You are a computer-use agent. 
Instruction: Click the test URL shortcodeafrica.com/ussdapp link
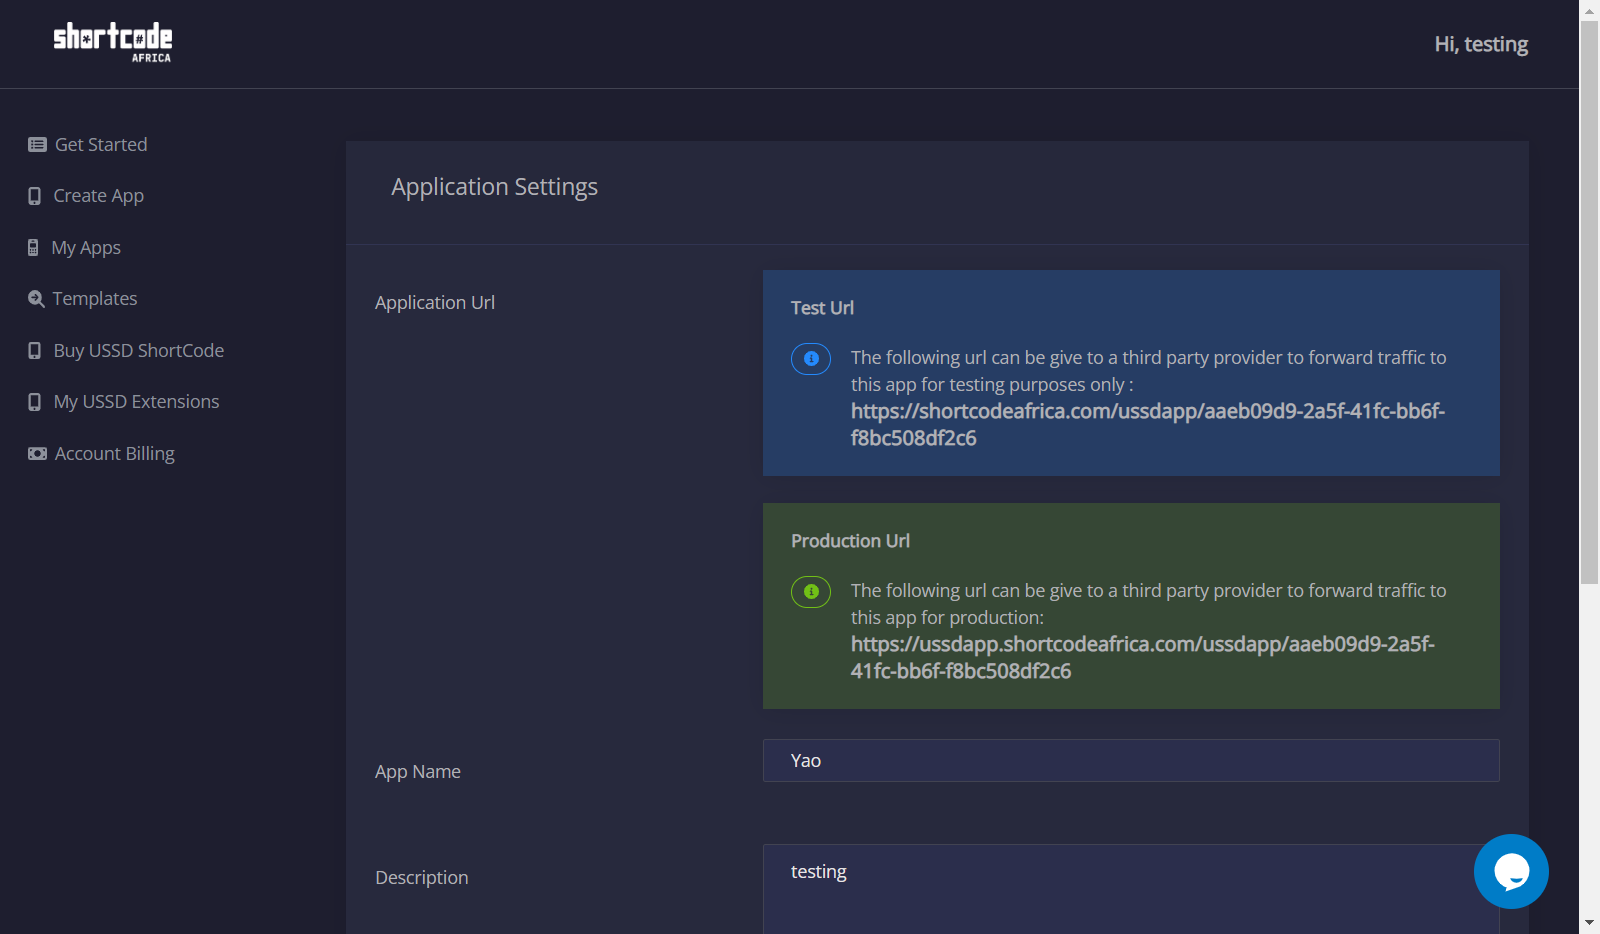point(1148,424)
